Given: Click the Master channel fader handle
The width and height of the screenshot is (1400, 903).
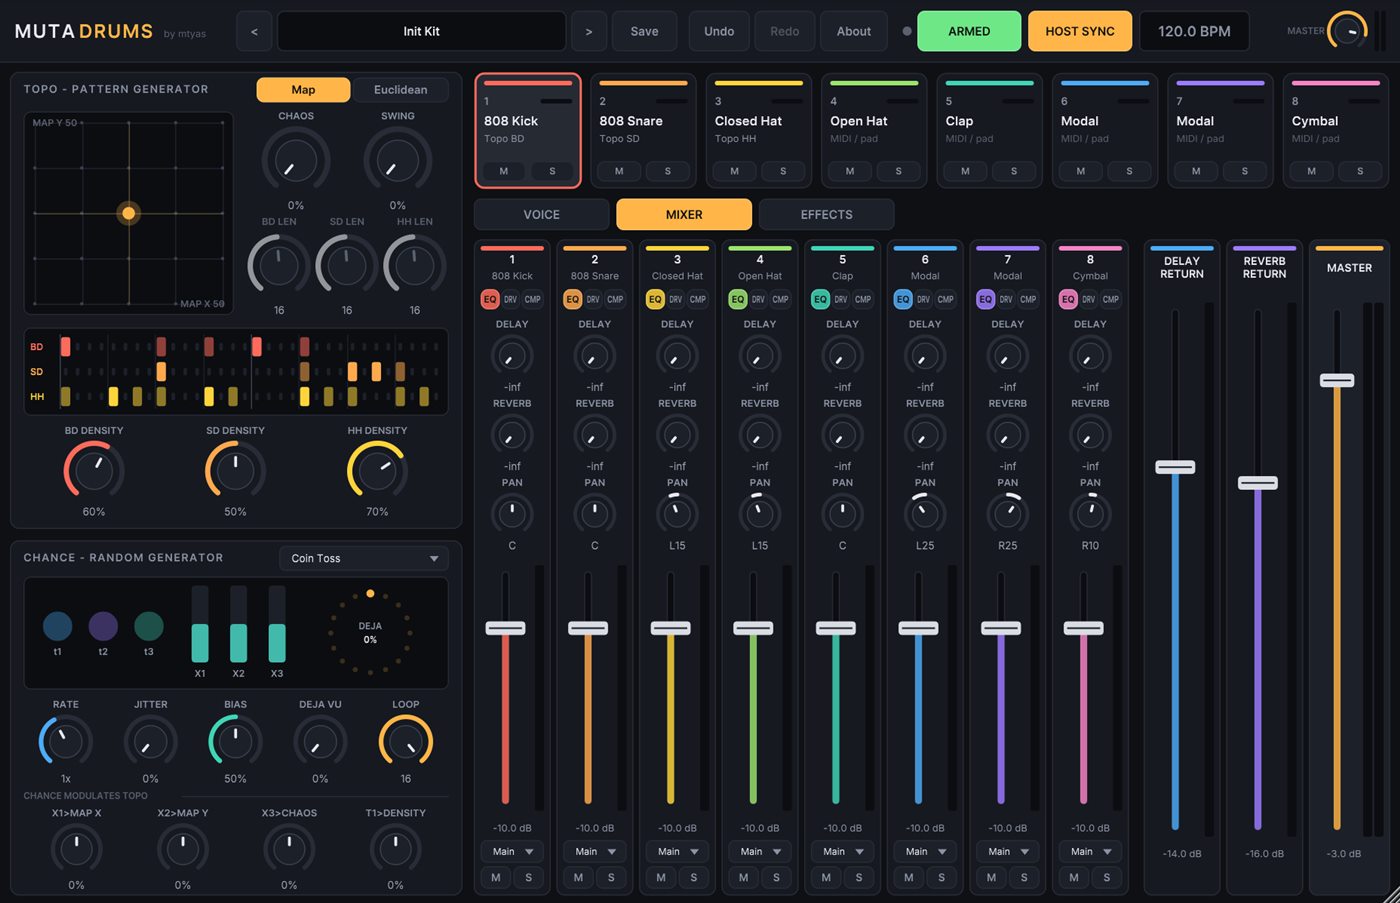Looking at the screenshot, I should click(x=1337, y=380).
